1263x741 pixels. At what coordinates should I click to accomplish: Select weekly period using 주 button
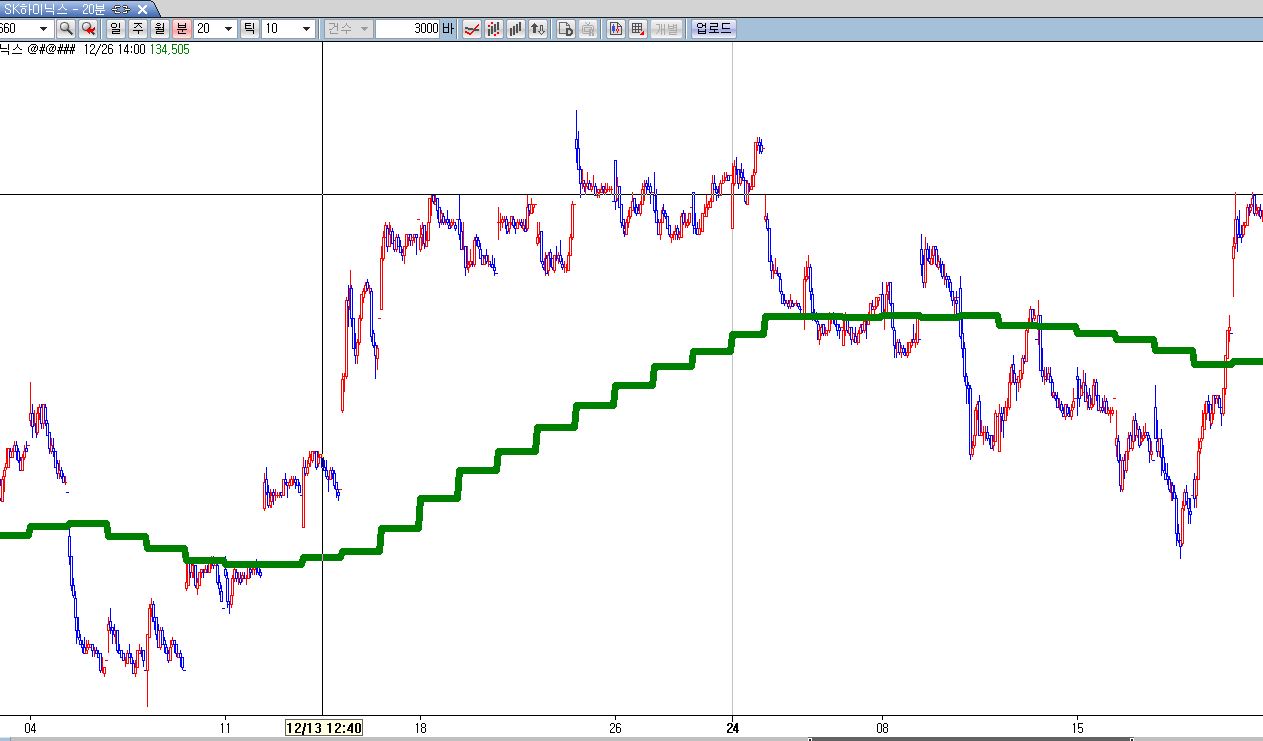tap(138, 29)
